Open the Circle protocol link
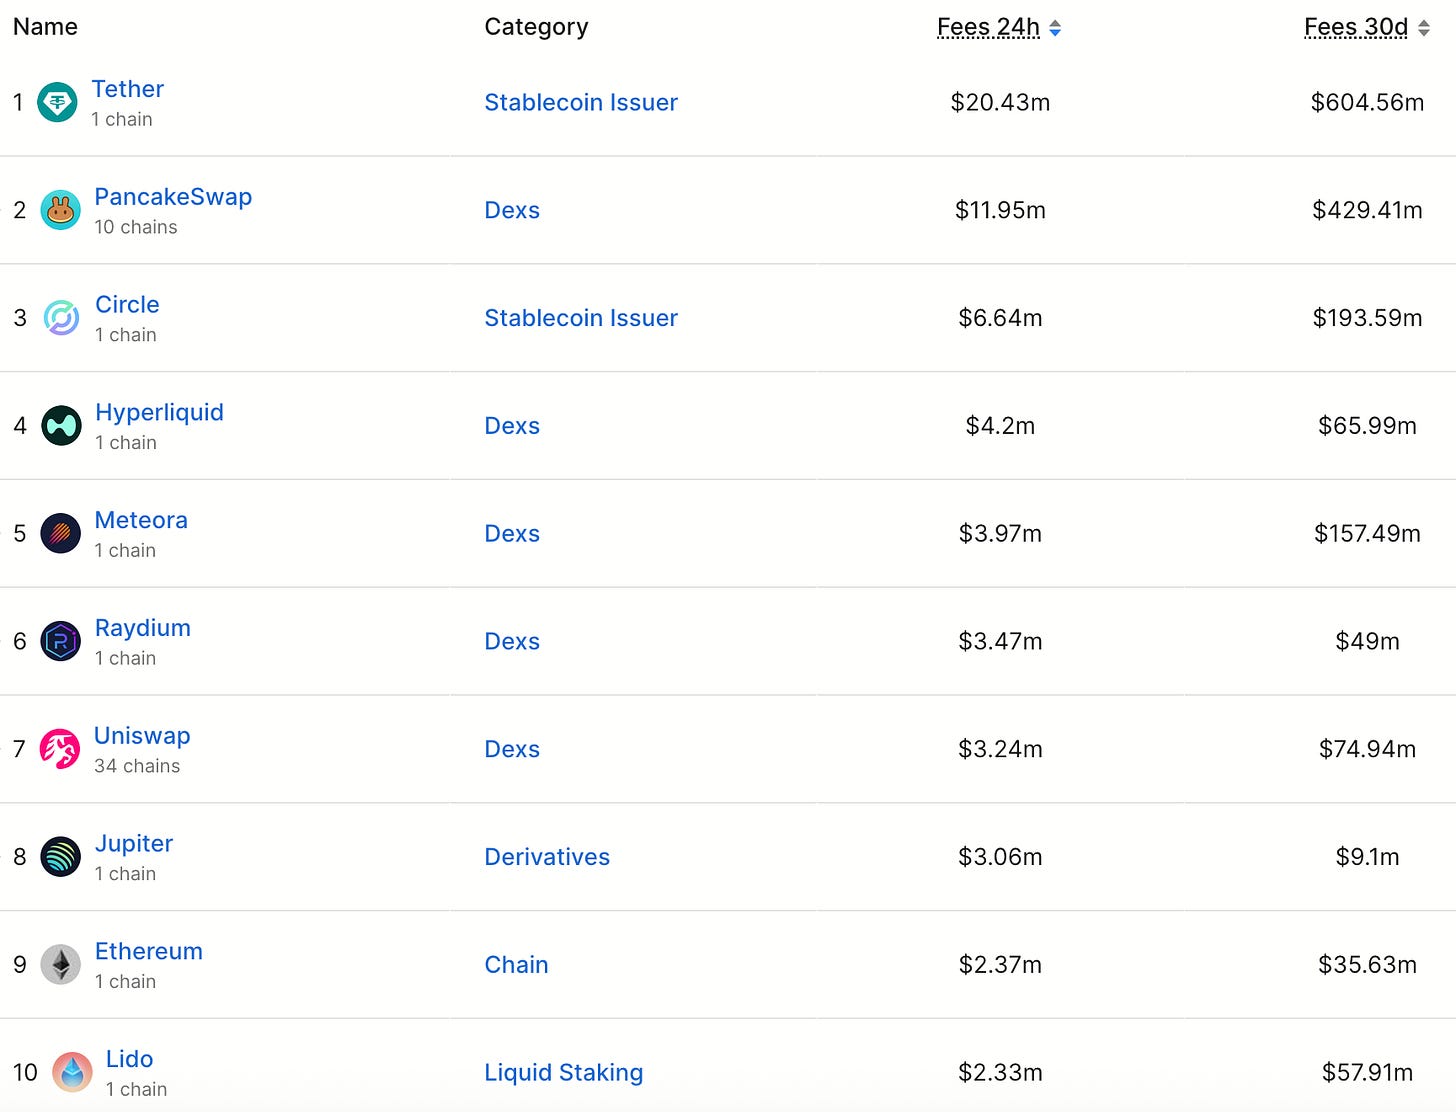 pyautogui.click(x=127, y=304)
